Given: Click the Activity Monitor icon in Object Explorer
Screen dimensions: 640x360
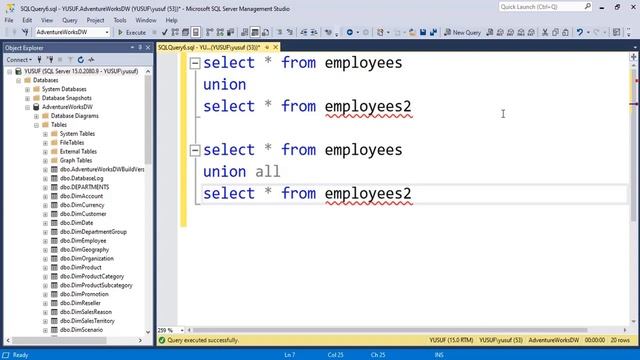Looking at the screenshot, I should click(x=91, y=60).
